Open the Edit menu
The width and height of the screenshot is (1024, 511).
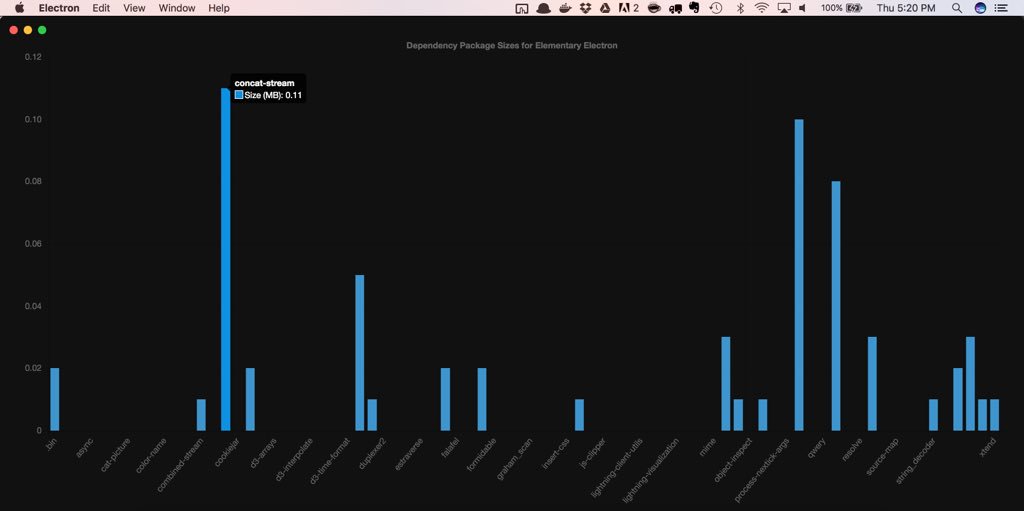(x=101, y=8)
